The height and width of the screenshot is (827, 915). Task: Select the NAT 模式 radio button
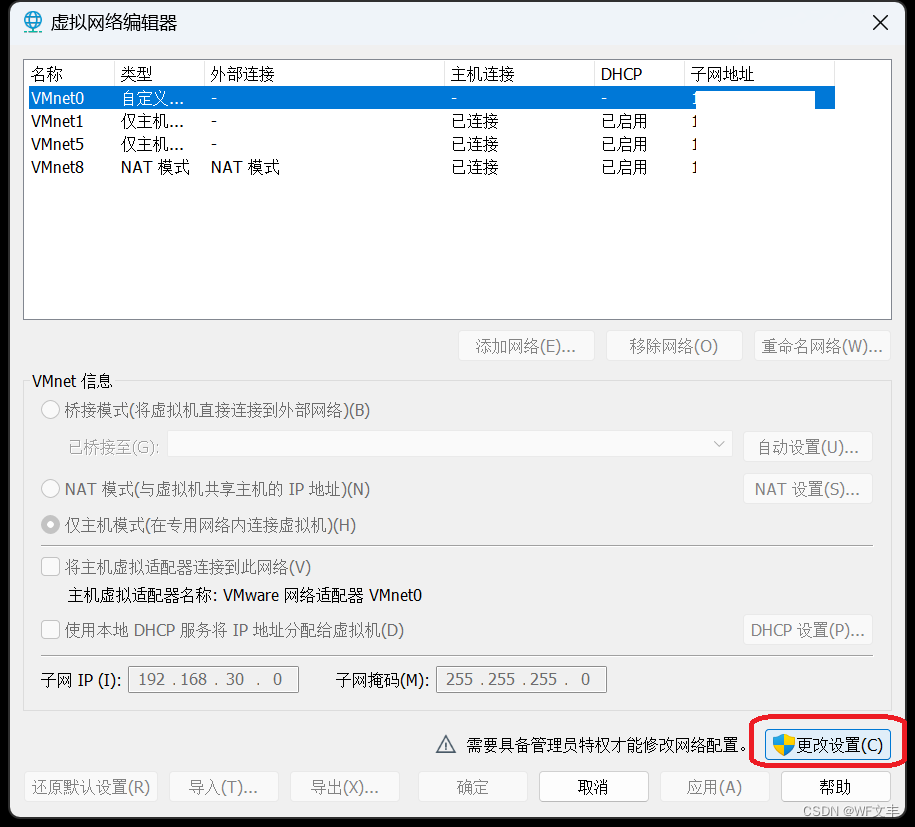tap(50, 488)
